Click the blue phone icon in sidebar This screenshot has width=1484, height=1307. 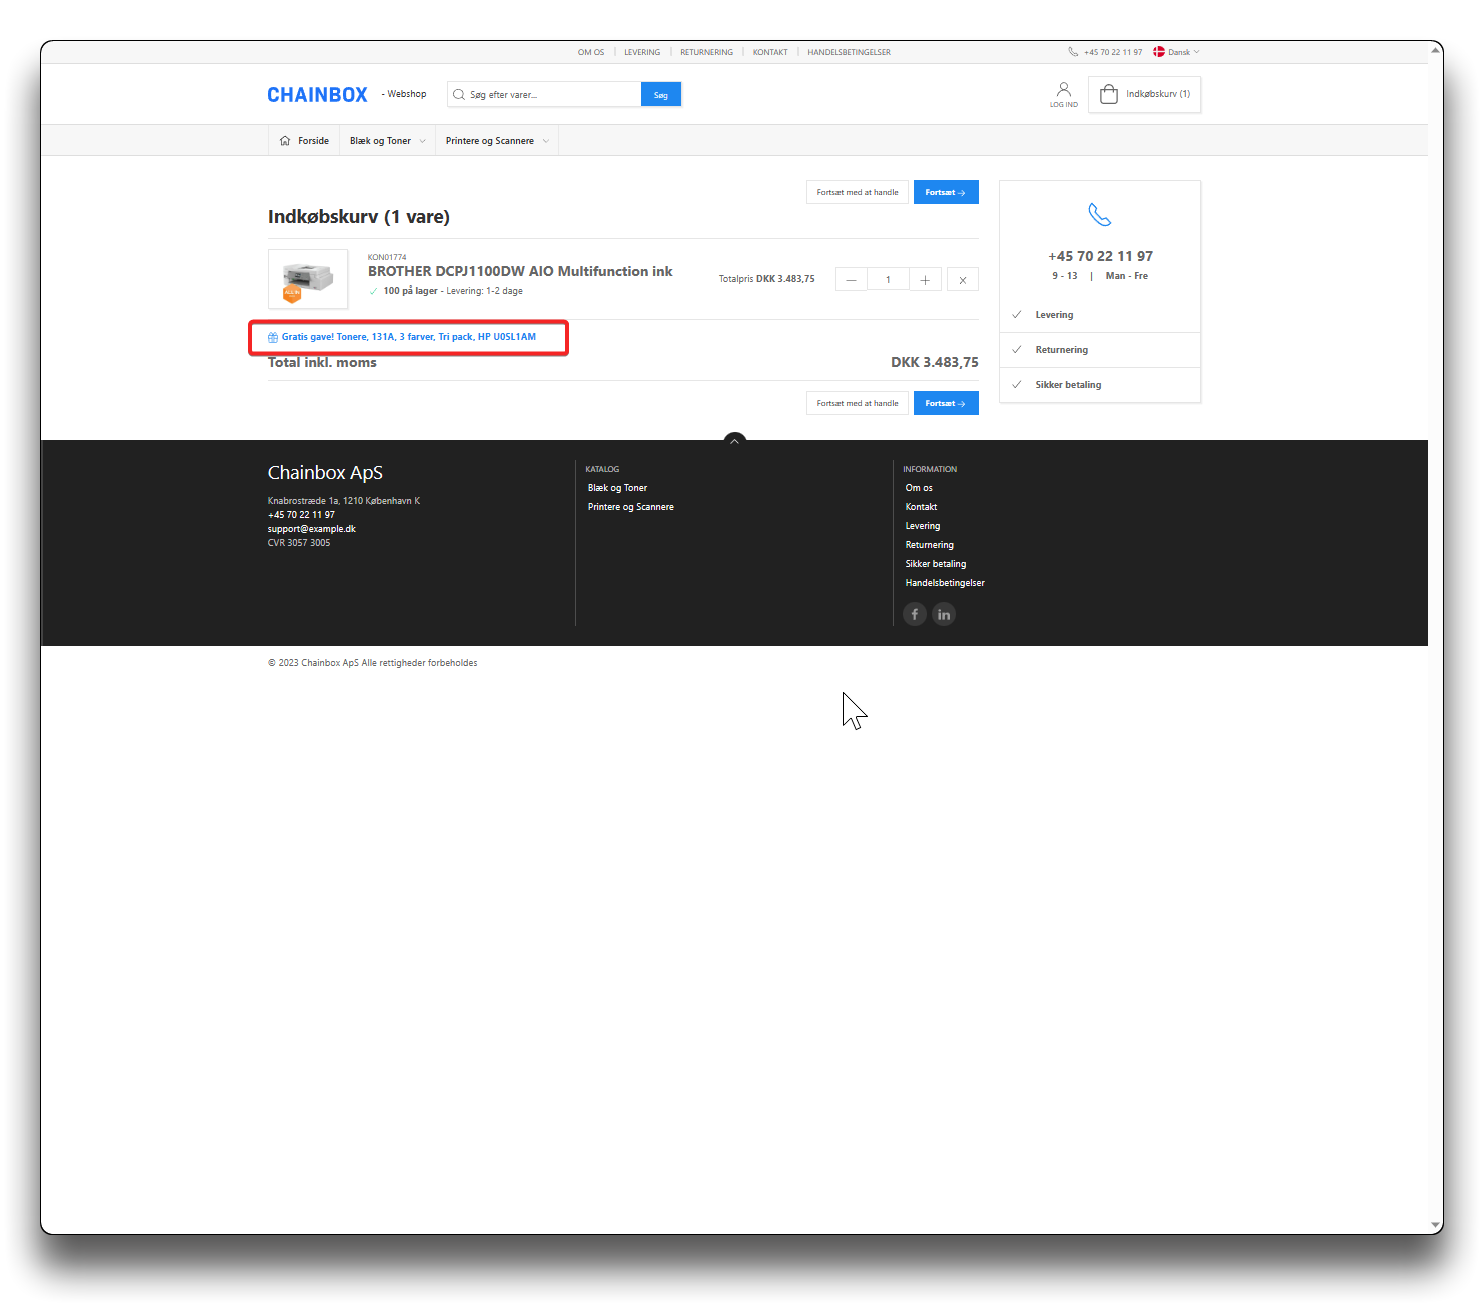(x=1099, y=215)
